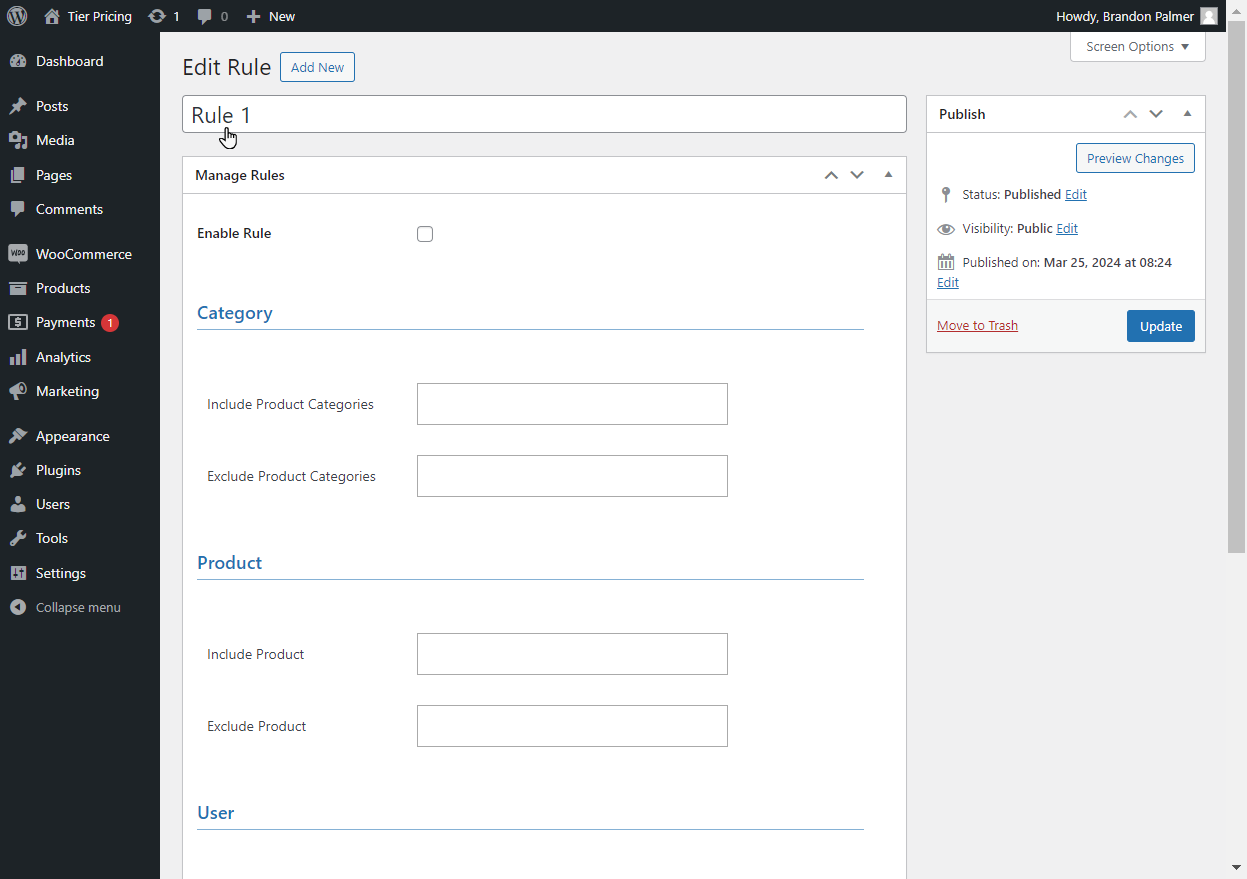This screenshot has height=879, width=1247.
Task: Click the Media icon in sidebar
Action: click(18, 140)
